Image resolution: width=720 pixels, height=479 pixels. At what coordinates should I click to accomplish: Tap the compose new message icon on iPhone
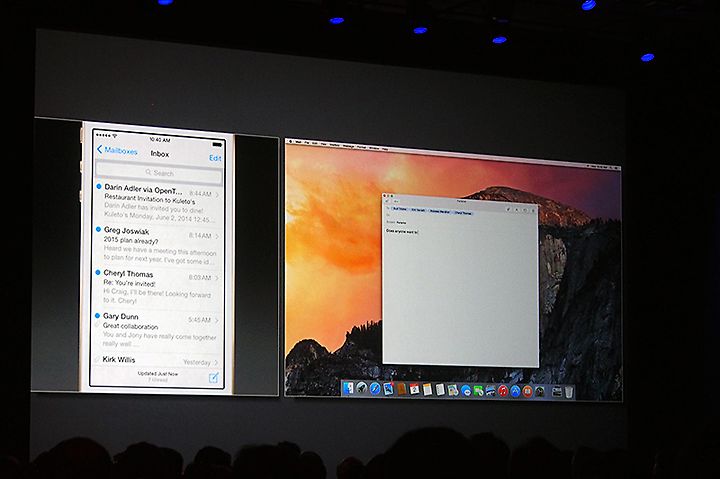214,378
